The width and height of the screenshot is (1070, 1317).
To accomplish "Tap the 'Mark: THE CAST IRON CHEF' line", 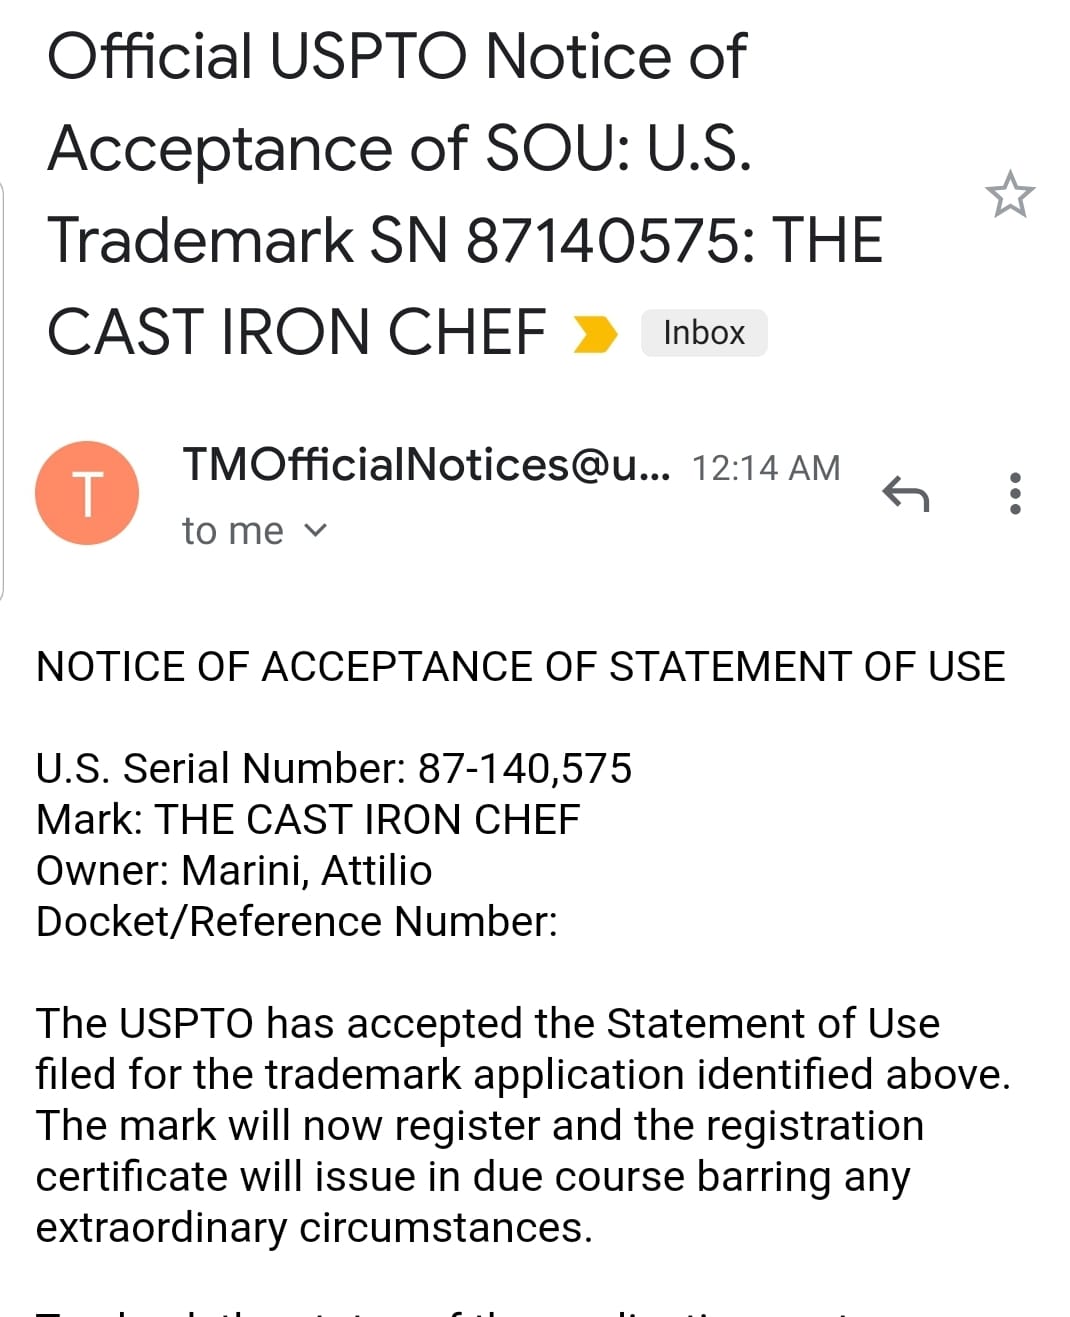I will 308,820.
